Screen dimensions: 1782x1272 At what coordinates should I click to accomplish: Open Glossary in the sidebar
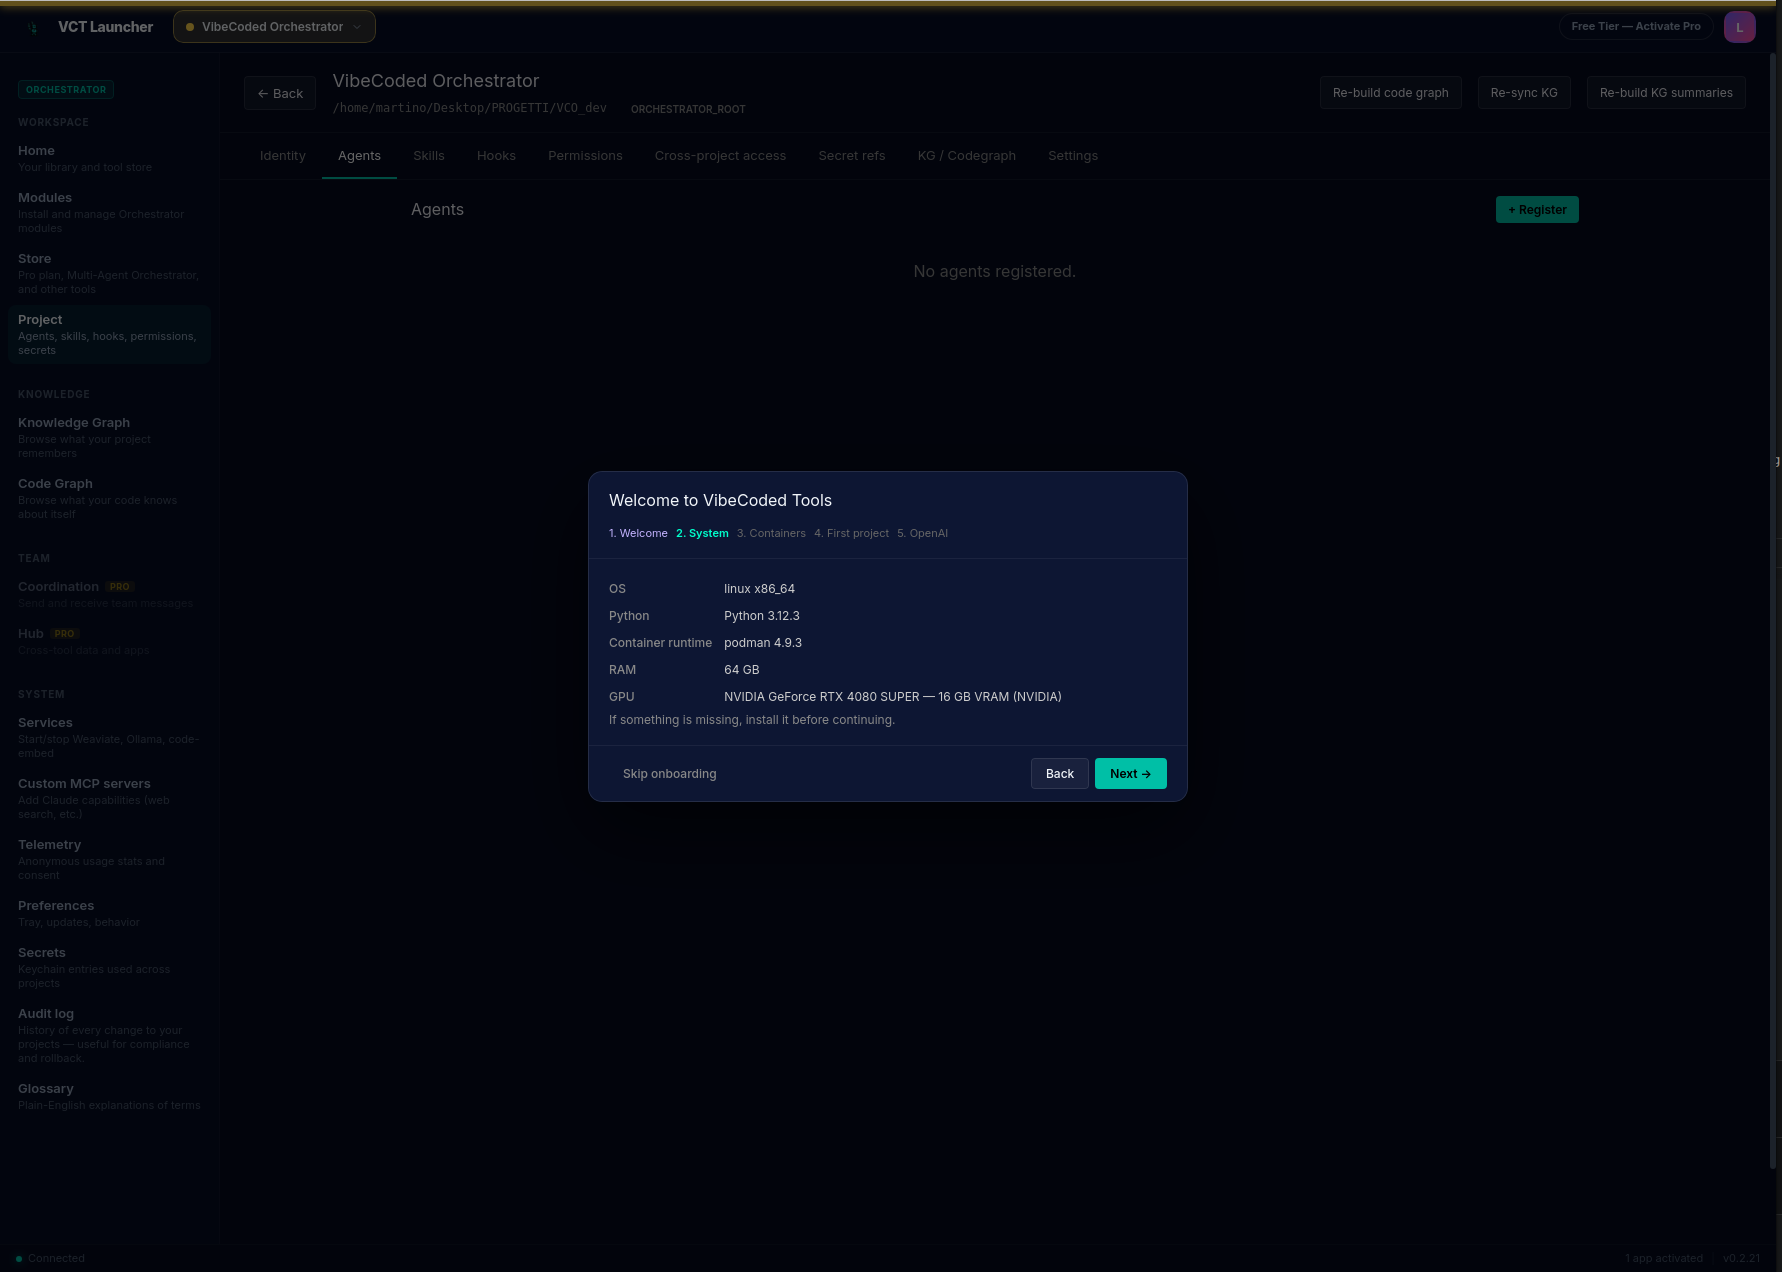109,1096
